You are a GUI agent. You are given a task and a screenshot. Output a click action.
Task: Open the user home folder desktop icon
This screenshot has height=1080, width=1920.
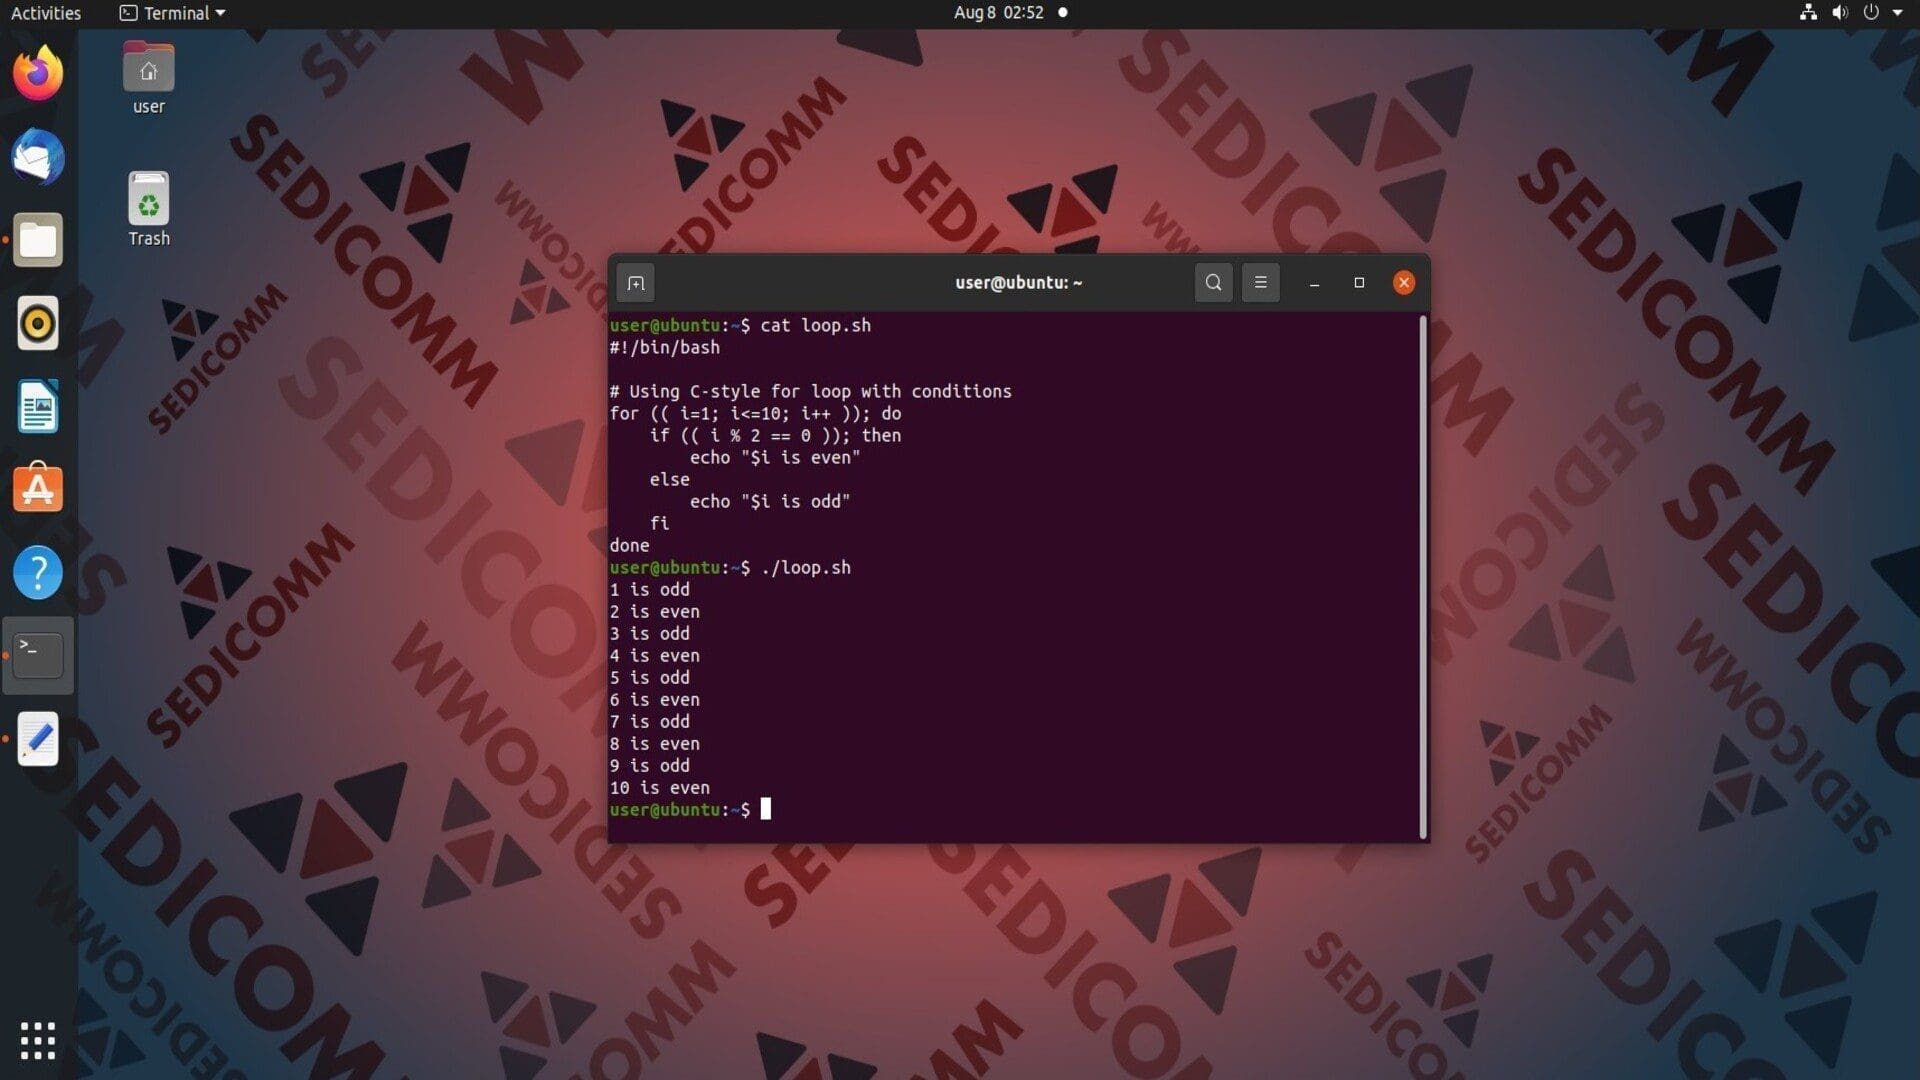(149, 79)
